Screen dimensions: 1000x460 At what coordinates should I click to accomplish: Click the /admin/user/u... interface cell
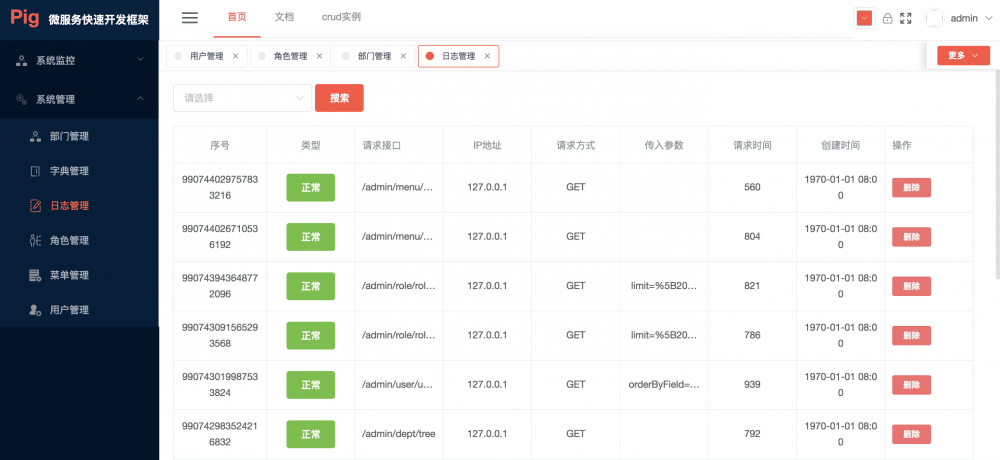[399, 385]
